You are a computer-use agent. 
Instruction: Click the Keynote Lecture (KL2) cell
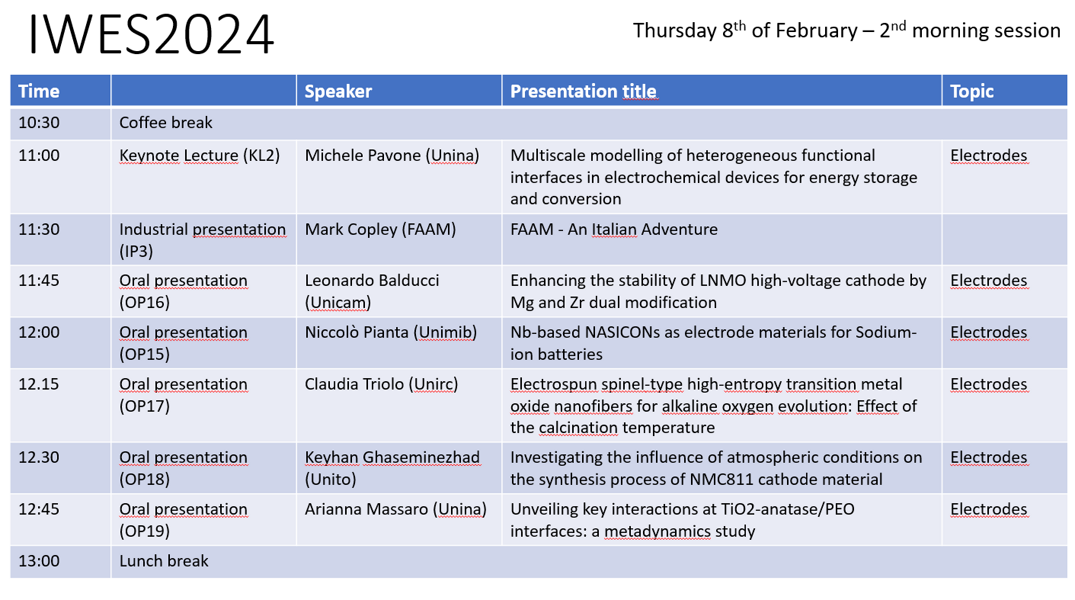coord(199,155)
